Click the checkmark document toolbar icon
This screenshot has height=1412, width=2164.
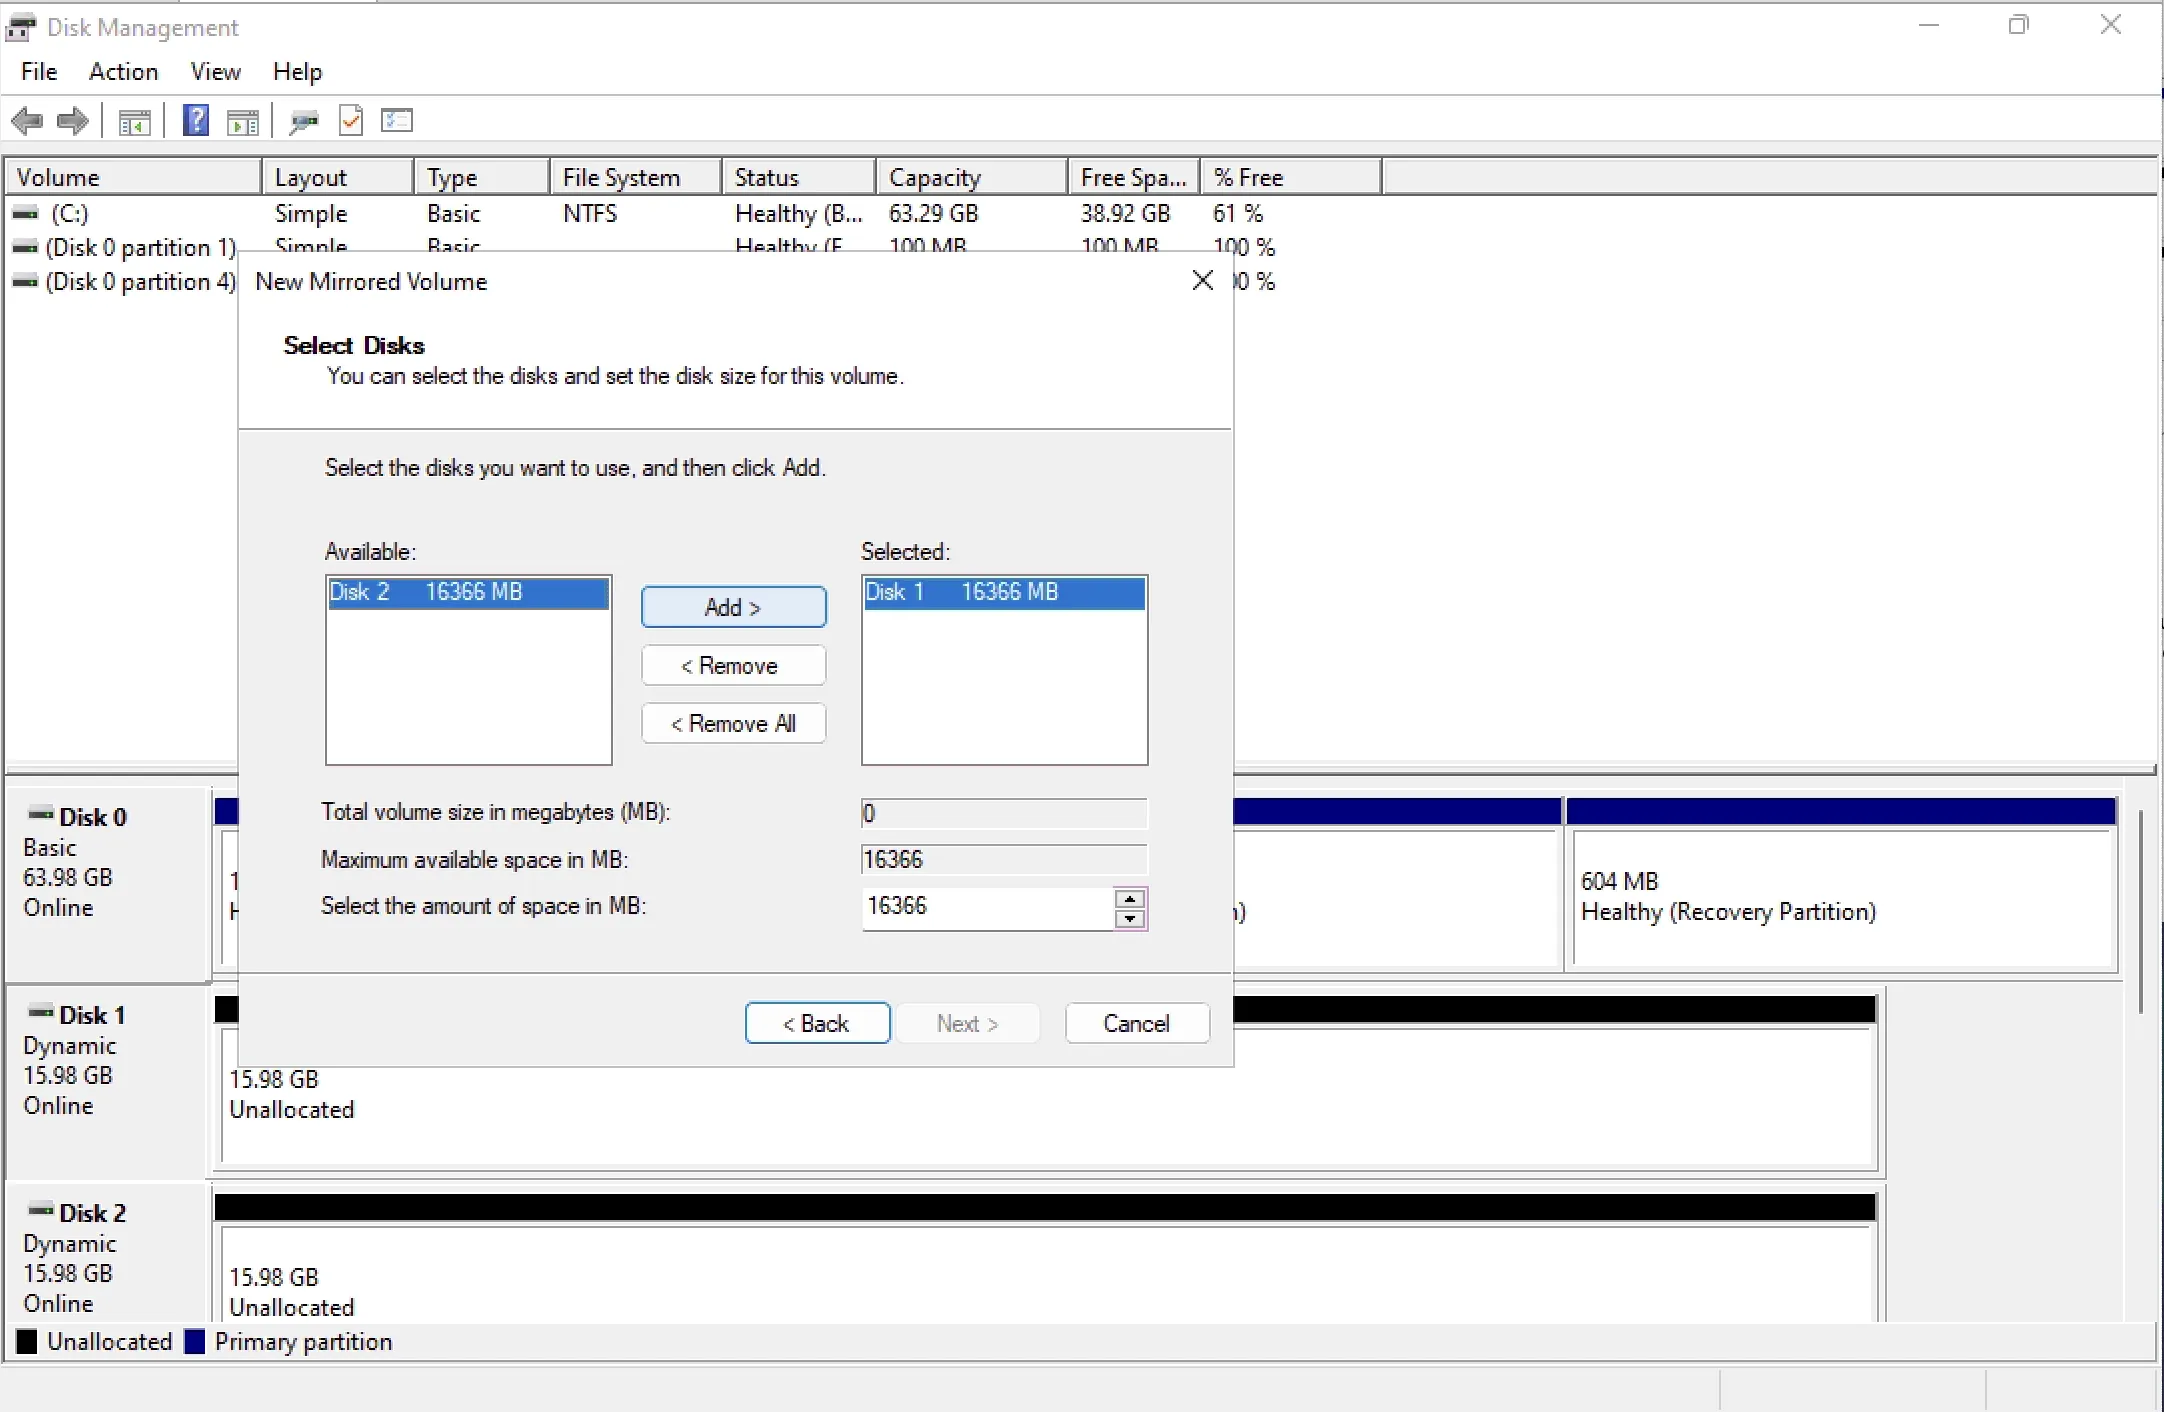coord(351,120)
